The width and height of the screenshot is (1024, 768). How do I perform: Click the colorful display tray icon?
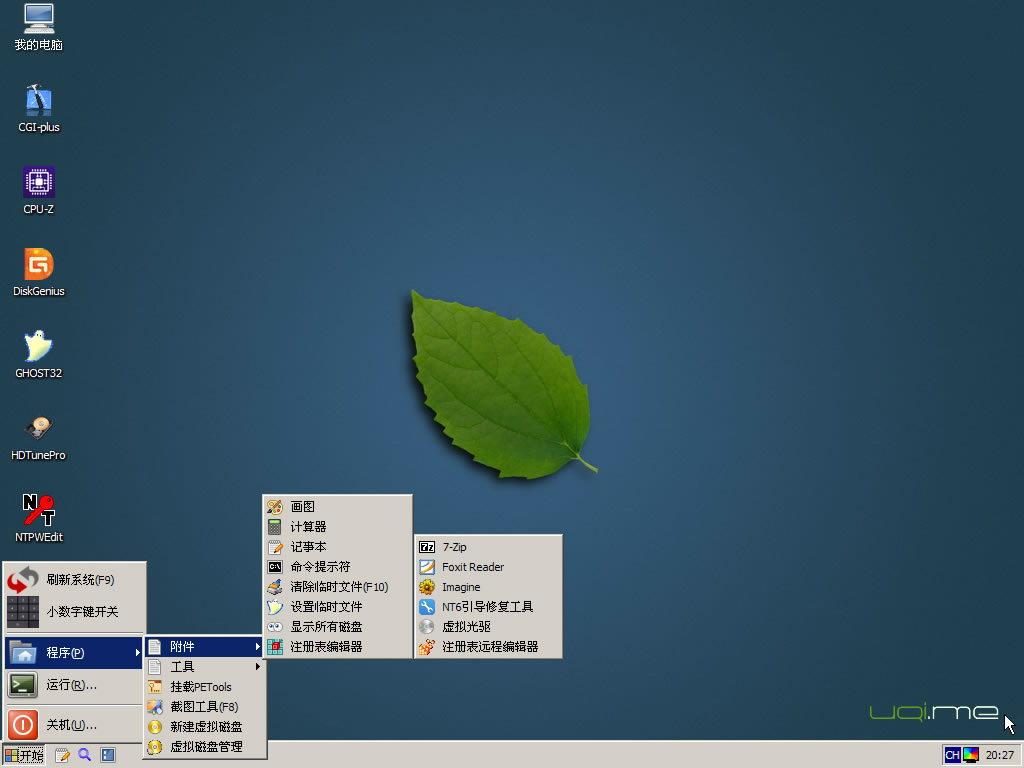(x=971, y=755)
